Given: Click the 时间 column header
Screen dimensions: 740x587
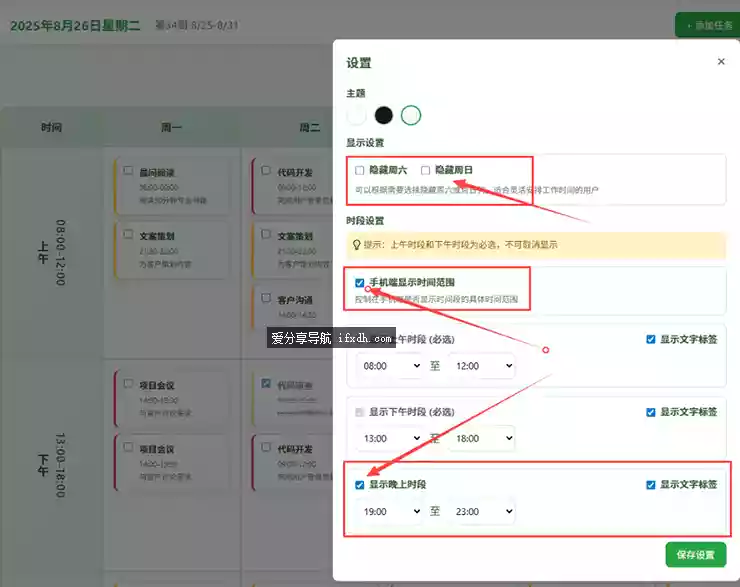Looking at the screenshot, I should pyautogui.click(x=51, y=127).
